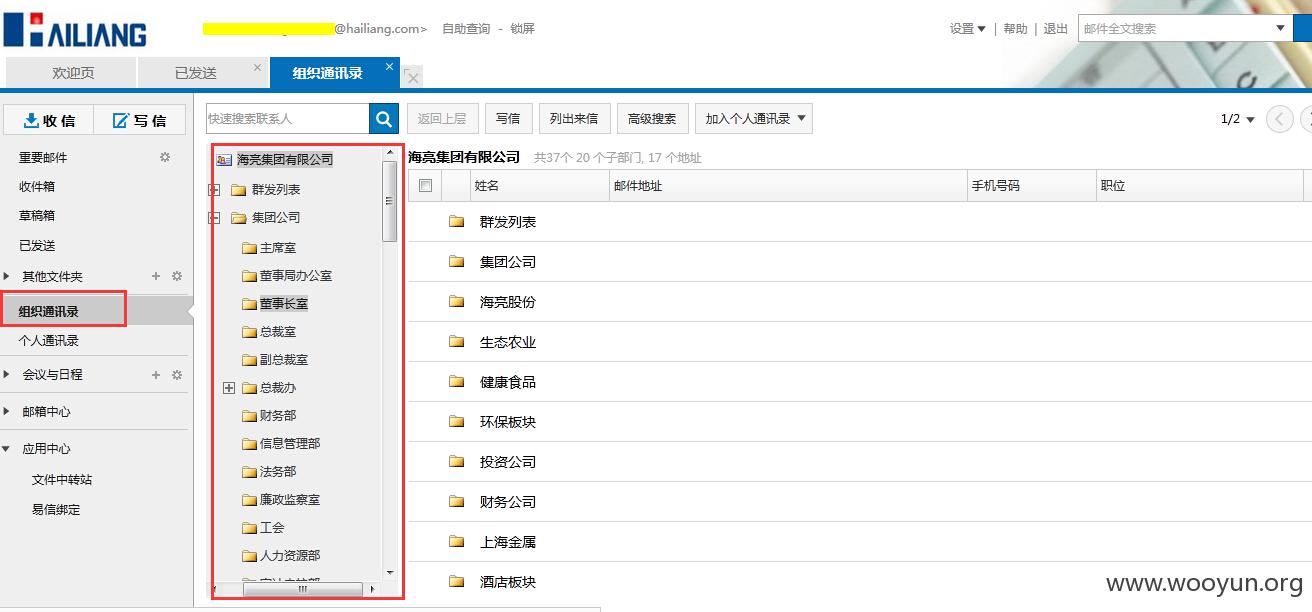Click 收信 button

49,120
